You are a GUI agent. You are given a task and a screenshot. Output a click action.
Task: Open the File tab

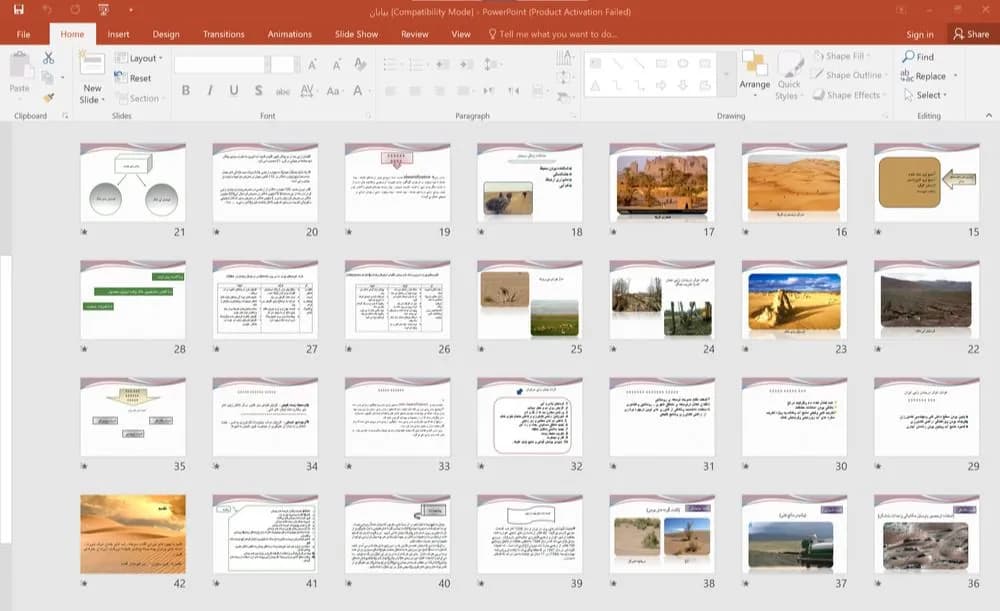24,34
